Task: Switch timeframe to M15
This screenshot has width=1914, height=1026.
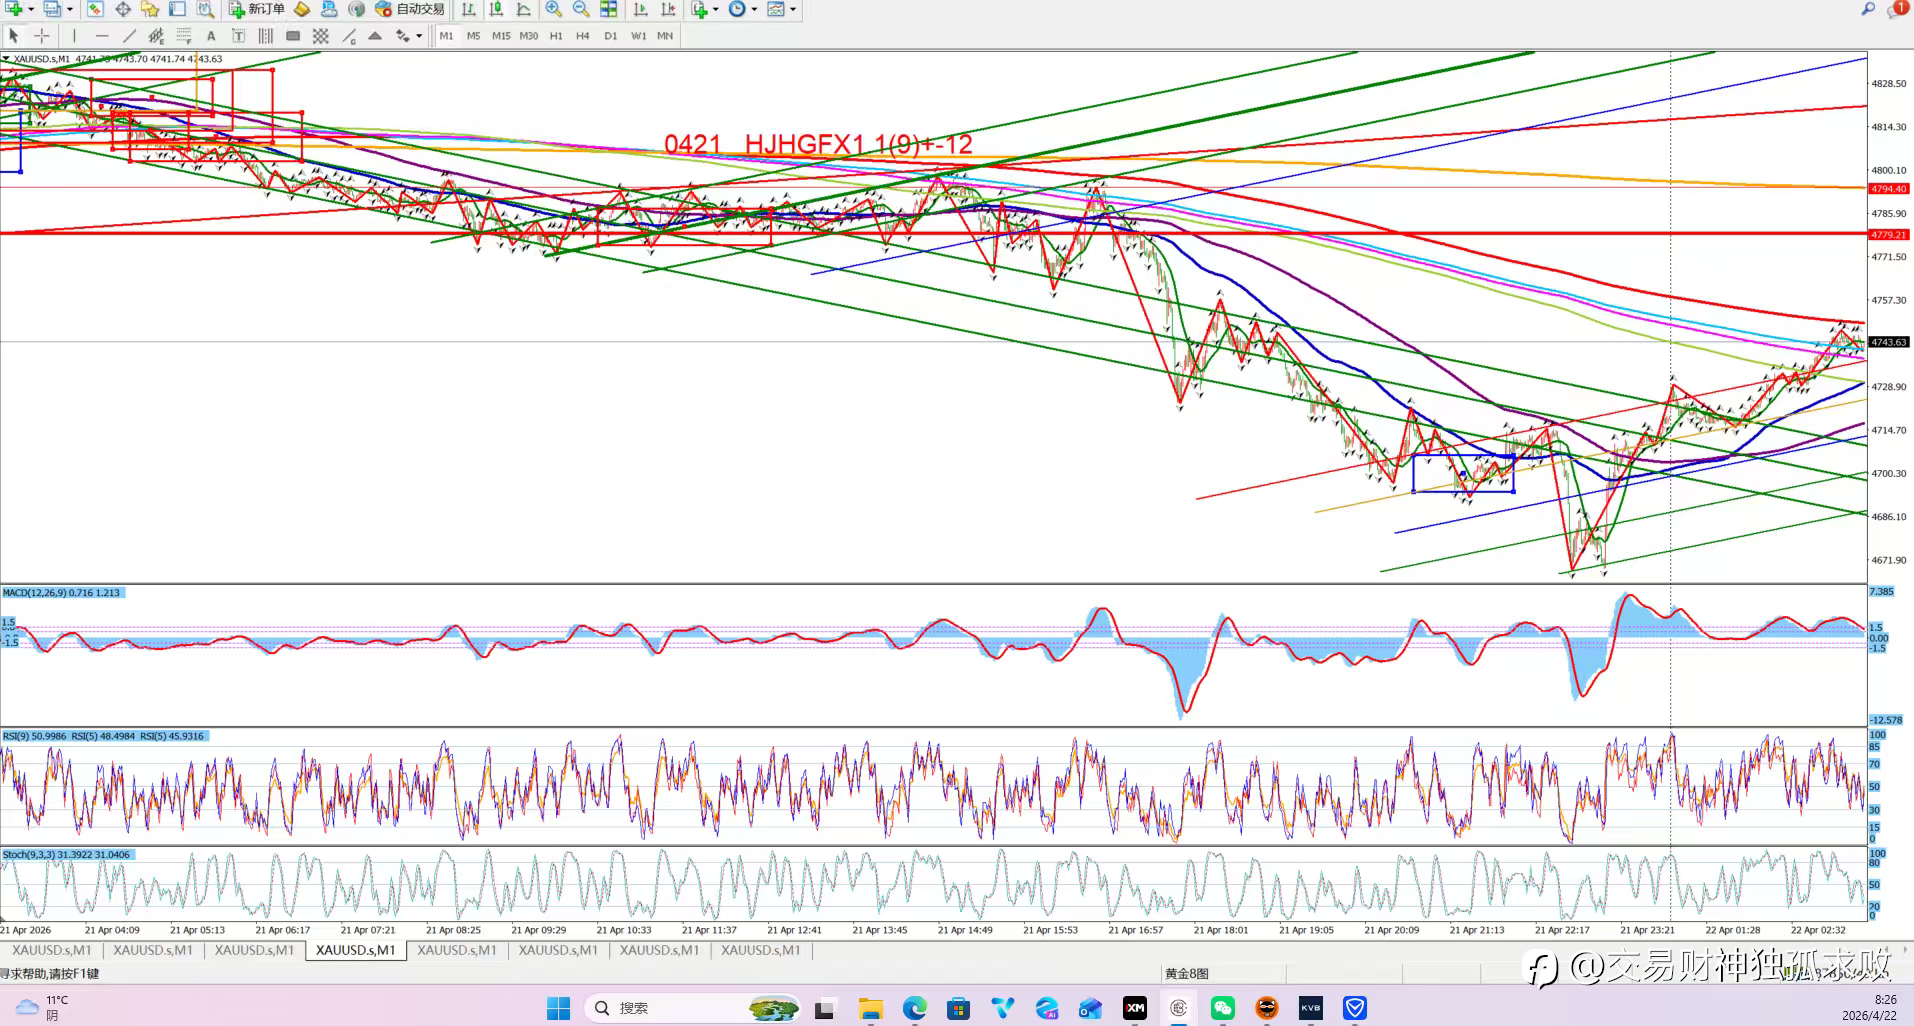Action: [x=501, y=36]
